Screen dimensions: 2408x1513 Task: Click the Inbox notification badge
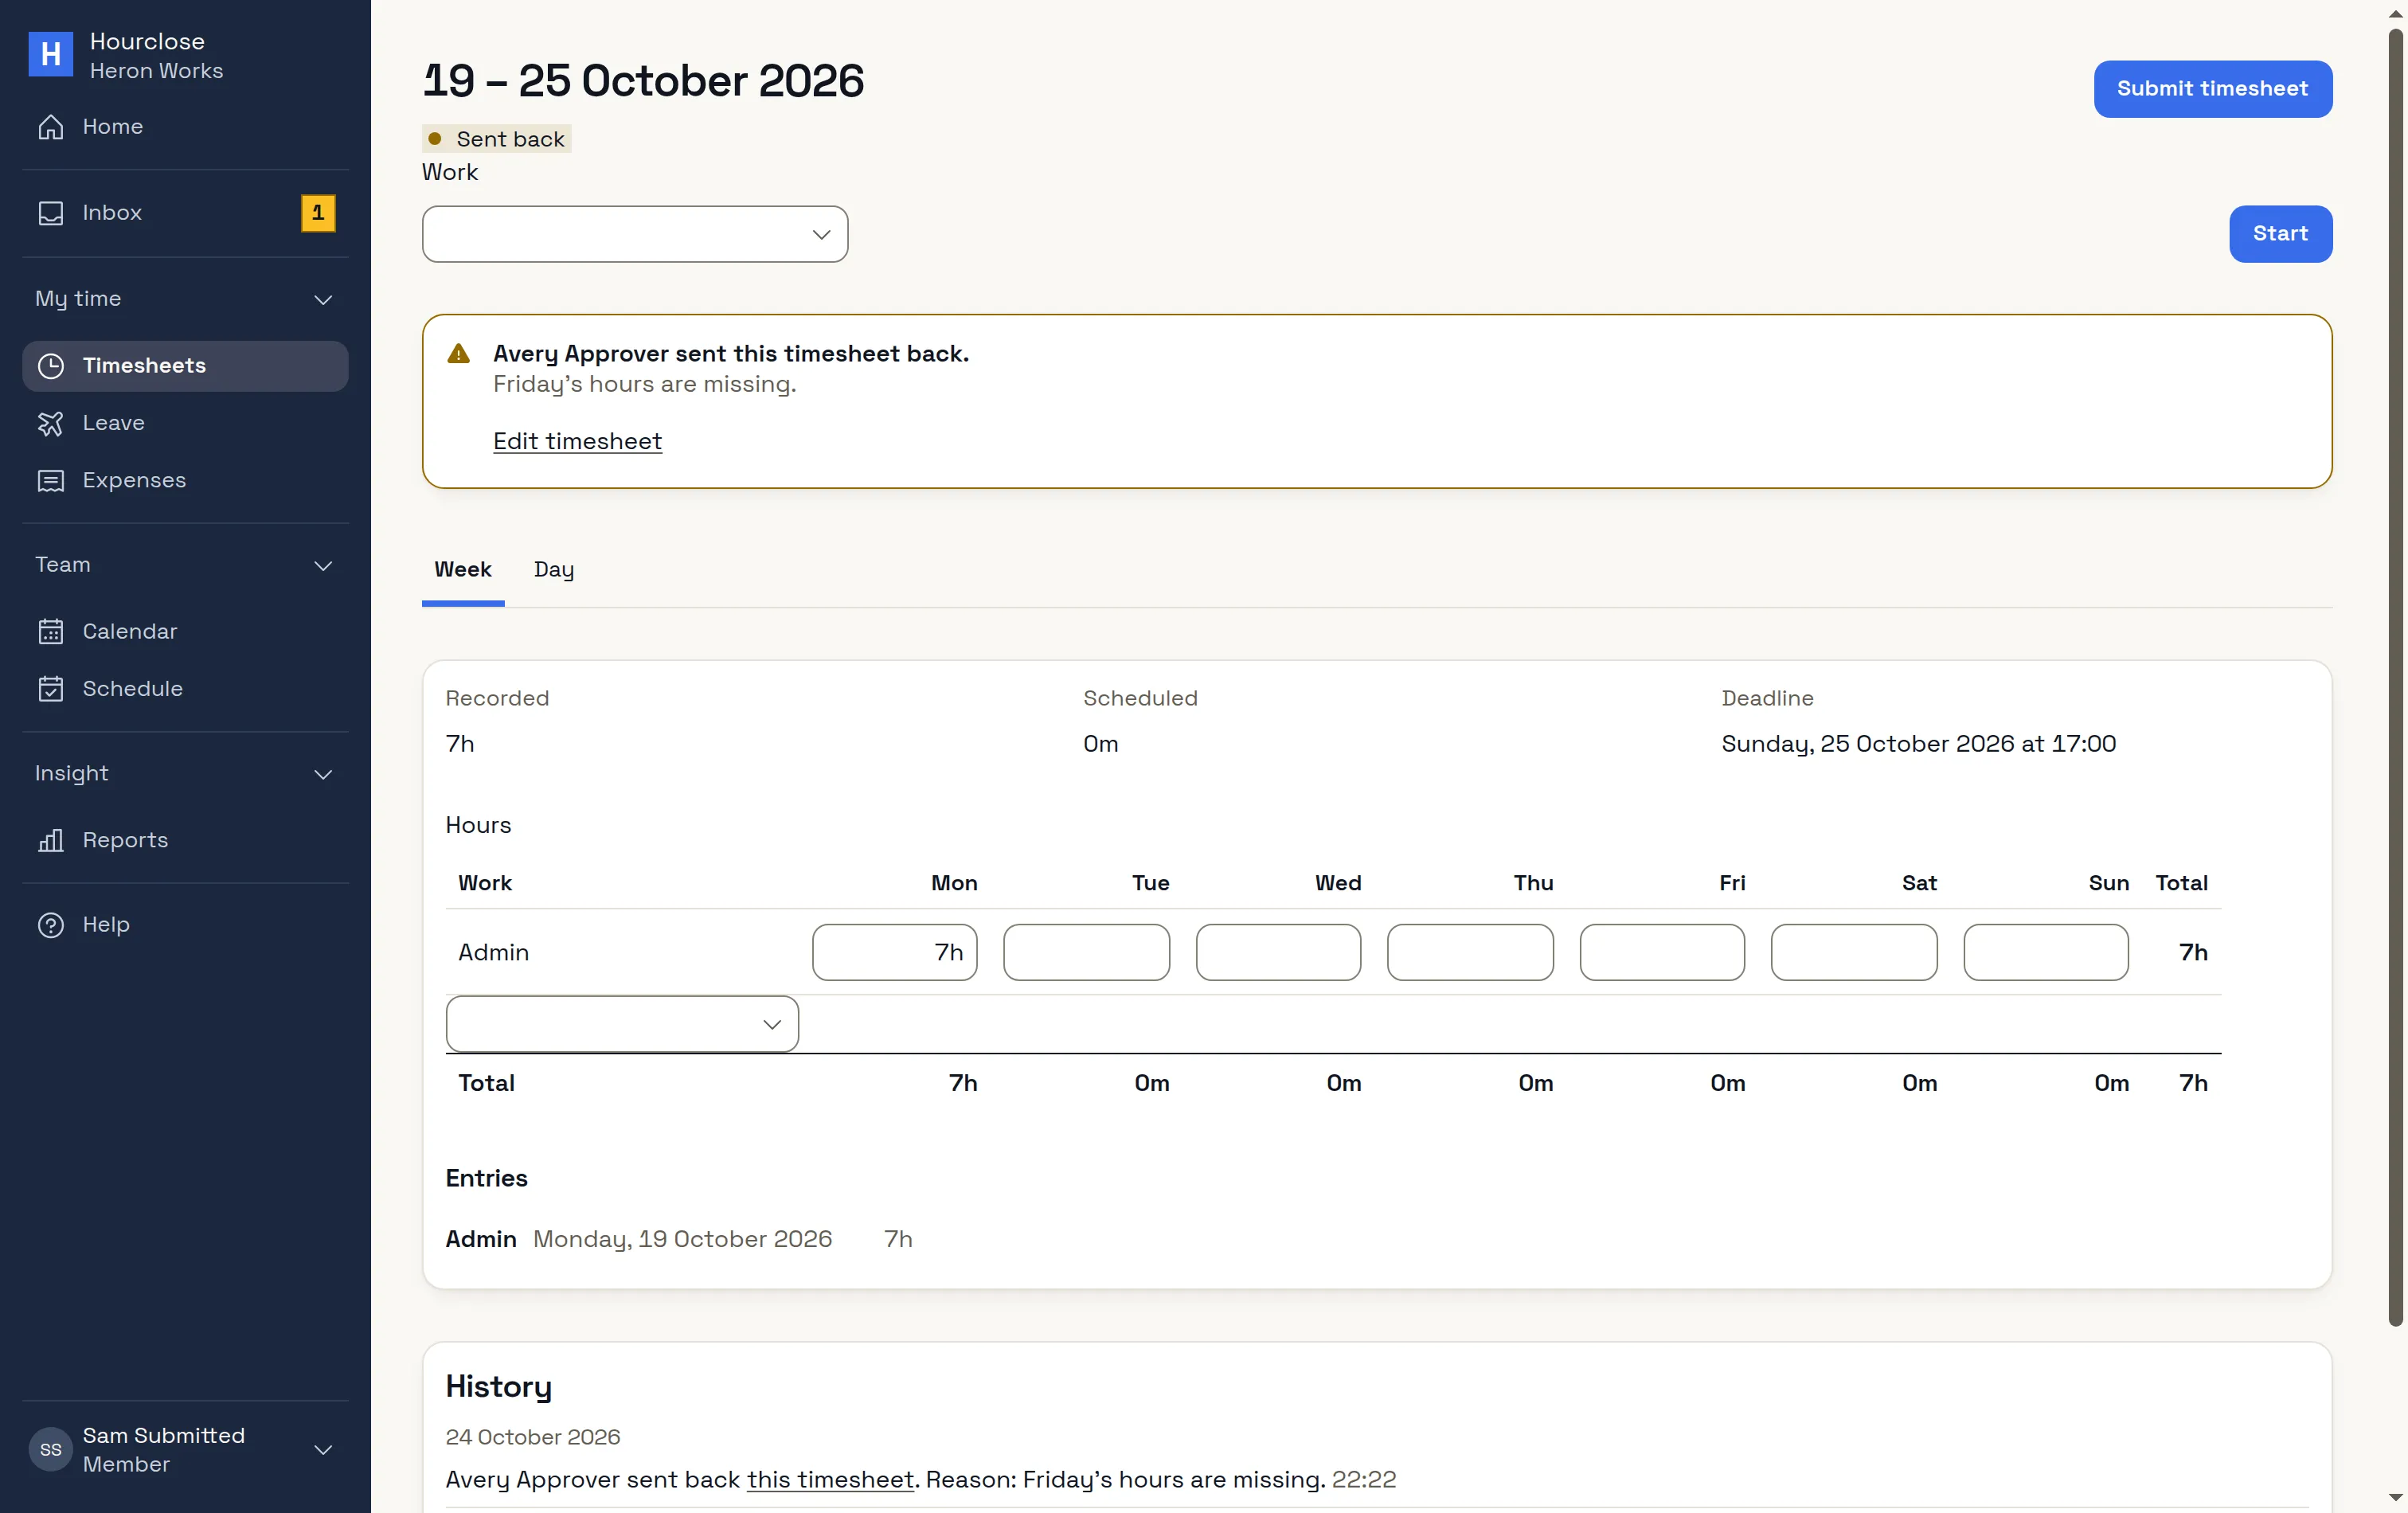318,213
